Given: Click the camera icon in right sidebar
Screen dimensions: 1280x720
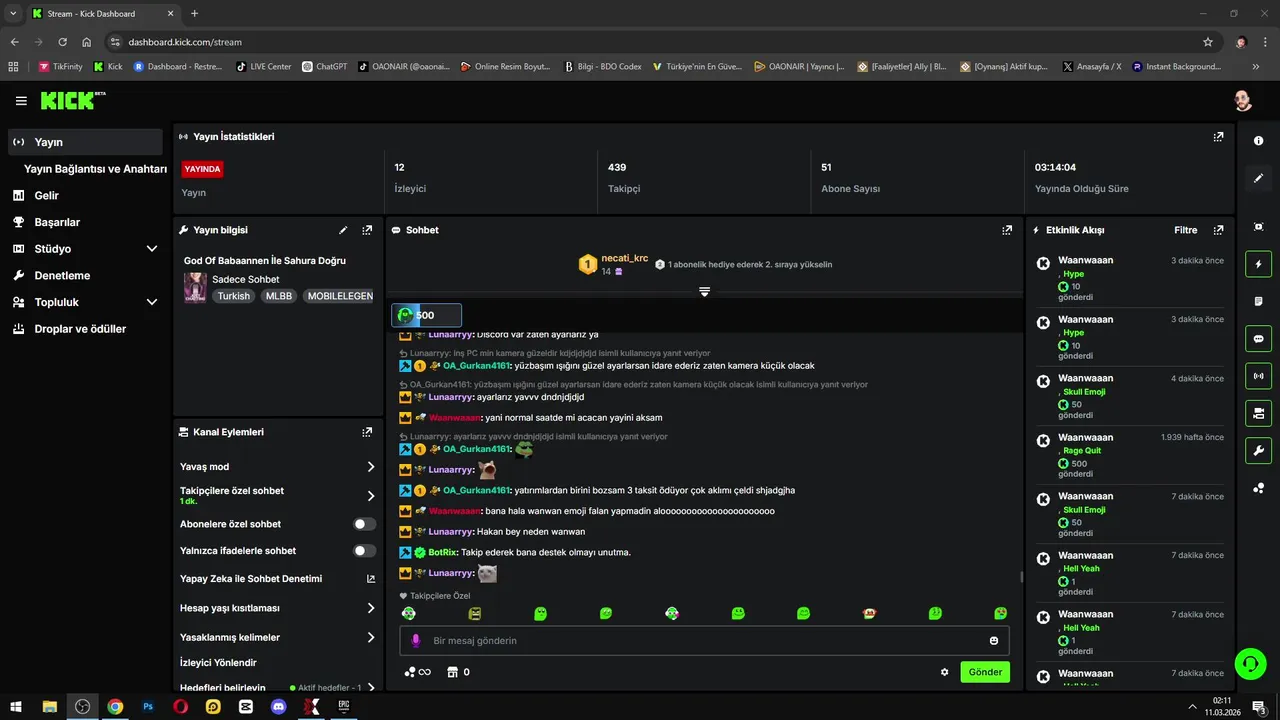Looking at the screenshot, I should 1258,413.
